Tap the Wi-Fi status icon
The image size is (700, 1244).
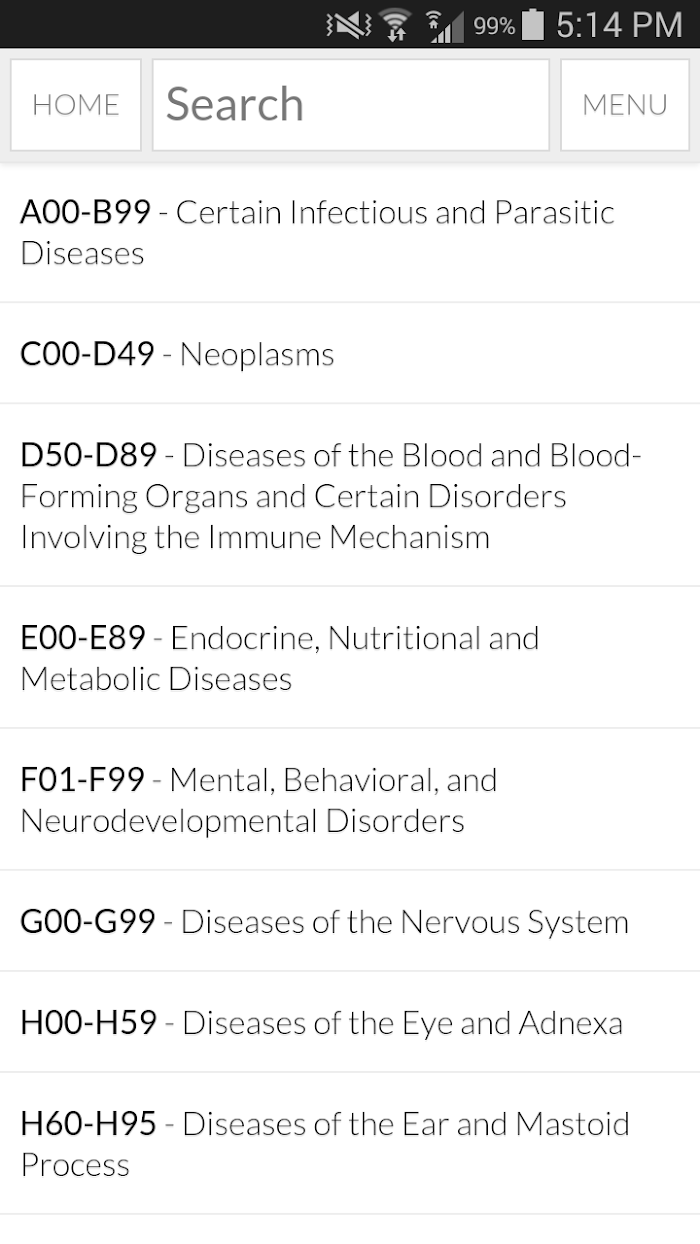click(396, 25)
